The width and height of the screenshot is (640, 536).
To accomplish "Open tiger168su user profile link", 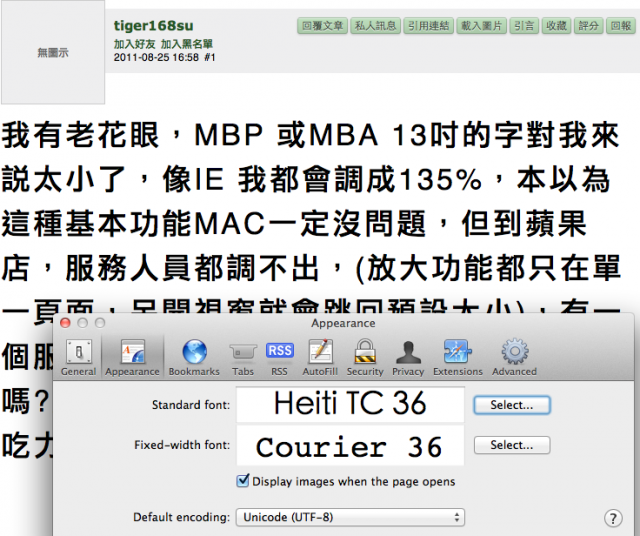I will [x=153, y=26].
